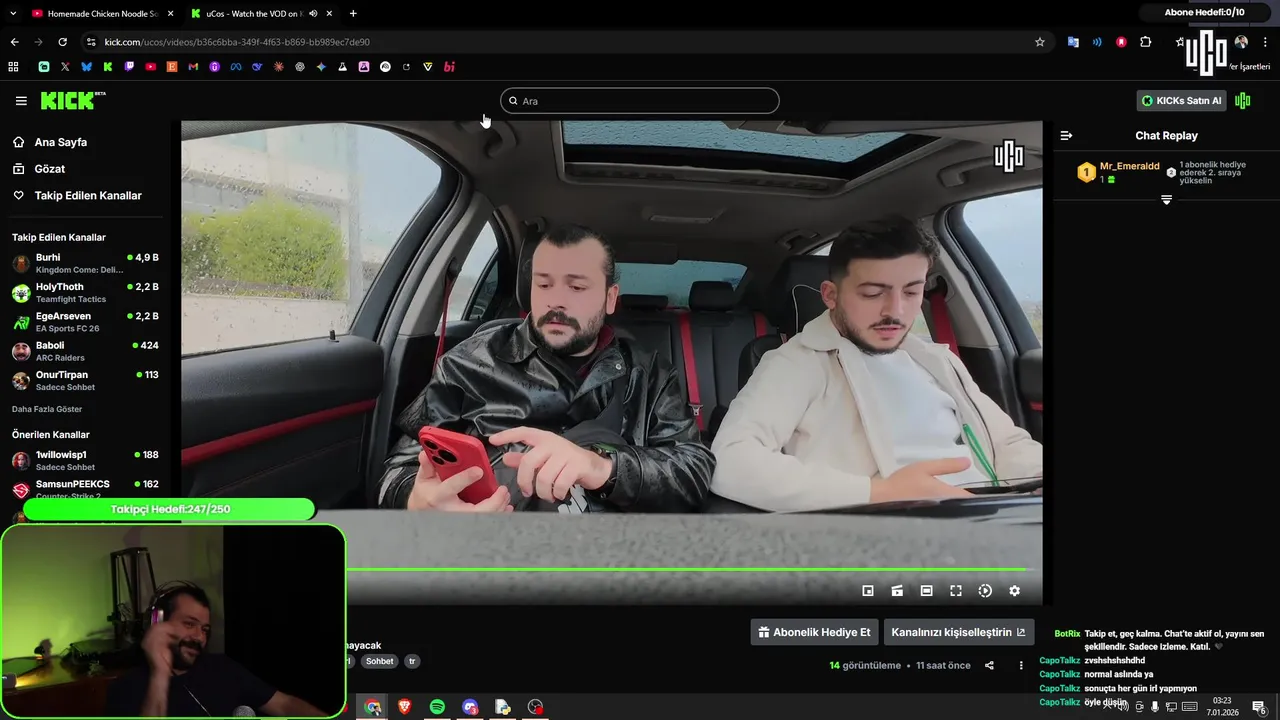Click KICKs Satın Al button

click(1181, 101)
